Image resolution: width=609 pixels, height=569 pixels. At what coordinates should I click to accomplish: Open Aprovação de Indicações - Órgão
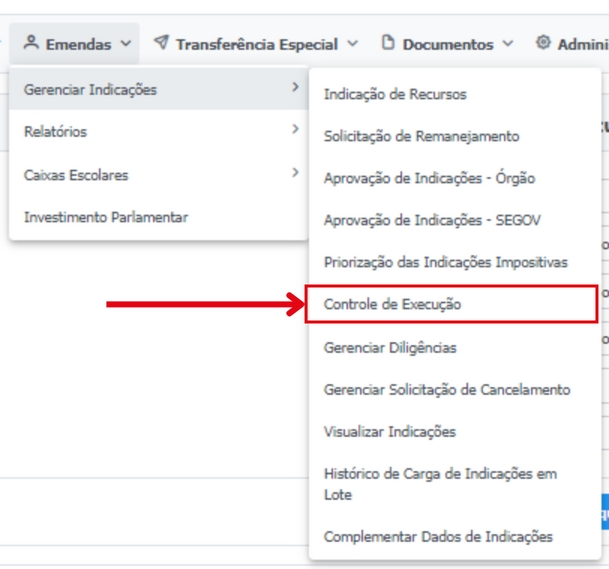click(455, 178)
